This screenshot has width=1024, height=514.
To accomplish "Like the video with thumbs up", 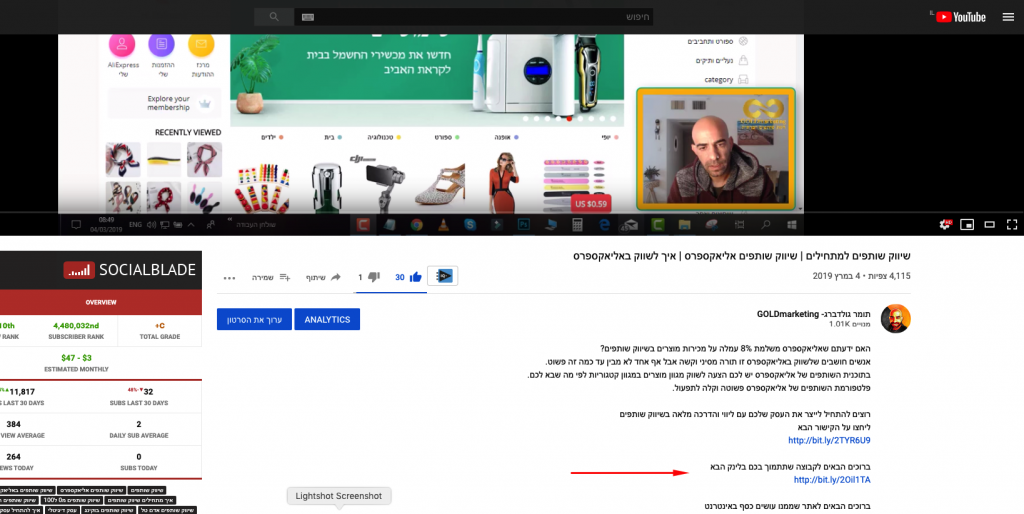I will [x=415, y=277].
